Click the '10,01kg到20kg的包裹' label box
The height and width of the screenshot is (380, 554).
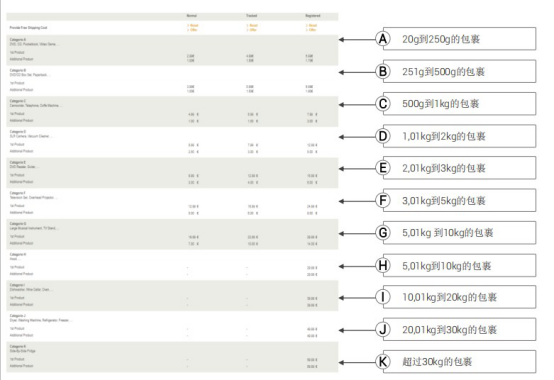pos(459,297)
